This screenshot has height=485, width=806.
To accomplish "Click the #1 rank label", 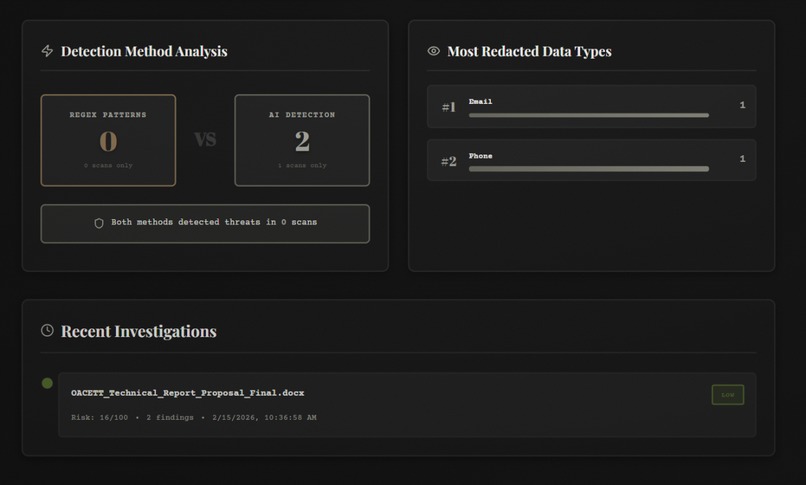I will click(x=449, y=107).
